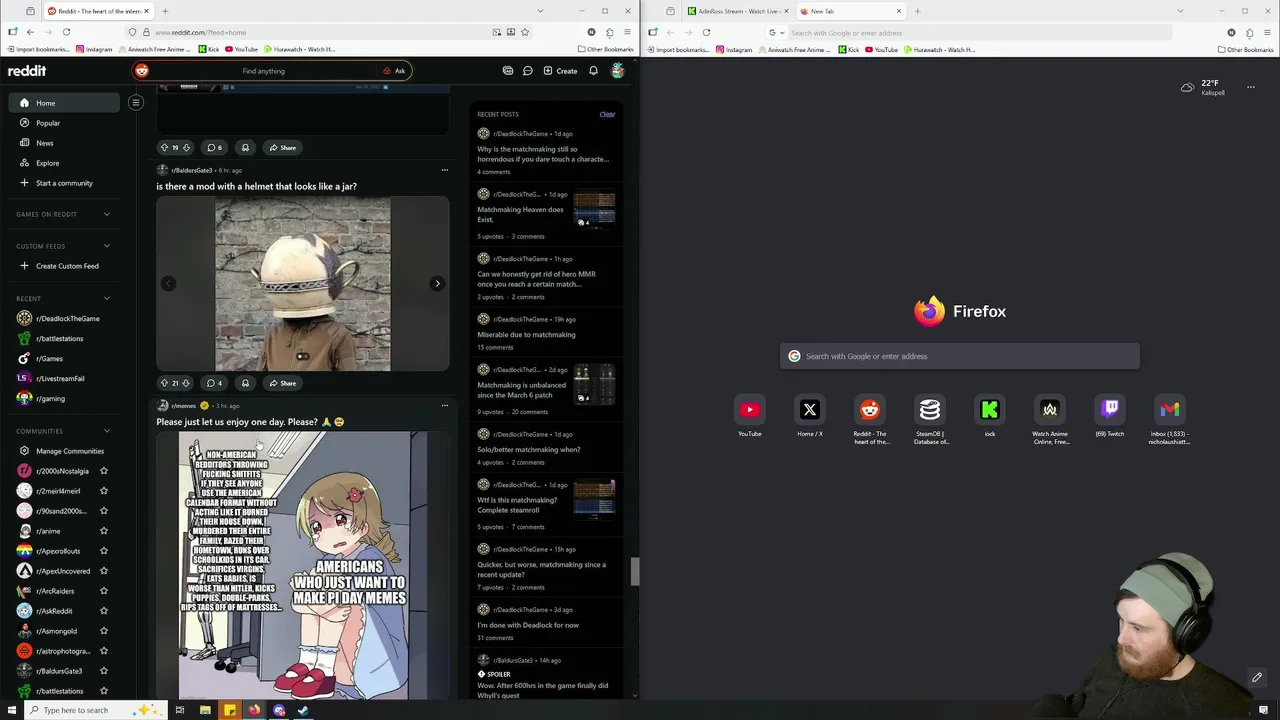Favorite r/2meirl4meirl with star

pyautogui.click(x=104, y=491)
